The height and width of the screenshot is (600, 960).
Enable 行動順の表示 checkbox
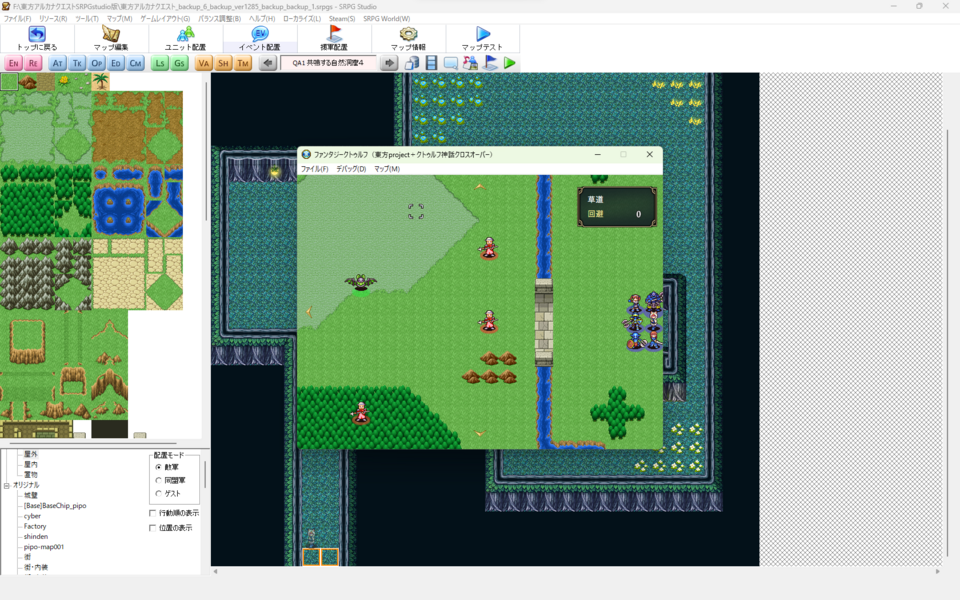[x=153, y=513]
